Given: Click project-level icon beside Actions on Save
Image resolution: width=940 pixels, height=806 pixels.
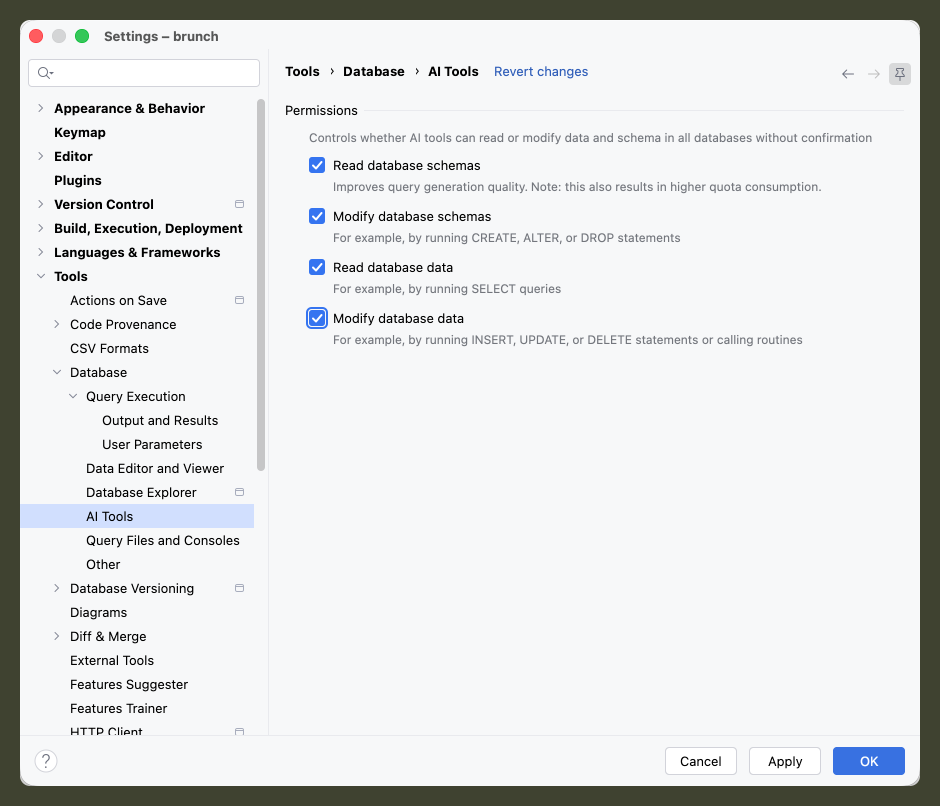Looking at the screenshot, I should click(239, 300).
